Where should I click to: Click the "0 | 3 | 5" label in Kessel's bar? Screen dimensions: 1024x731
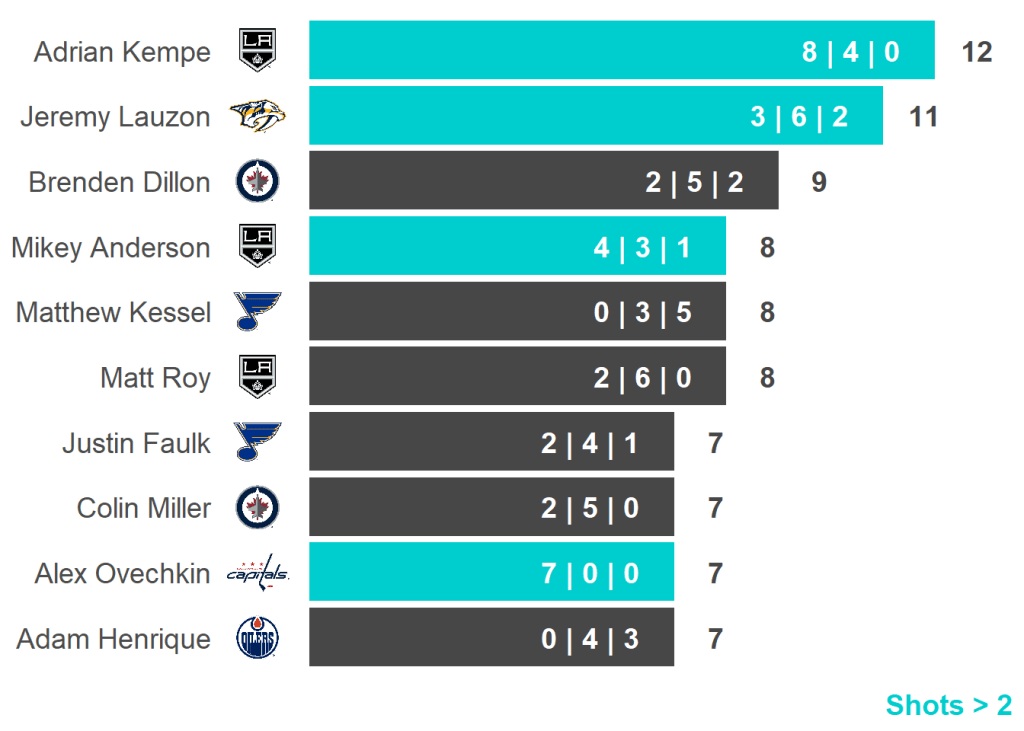[642, 313]
